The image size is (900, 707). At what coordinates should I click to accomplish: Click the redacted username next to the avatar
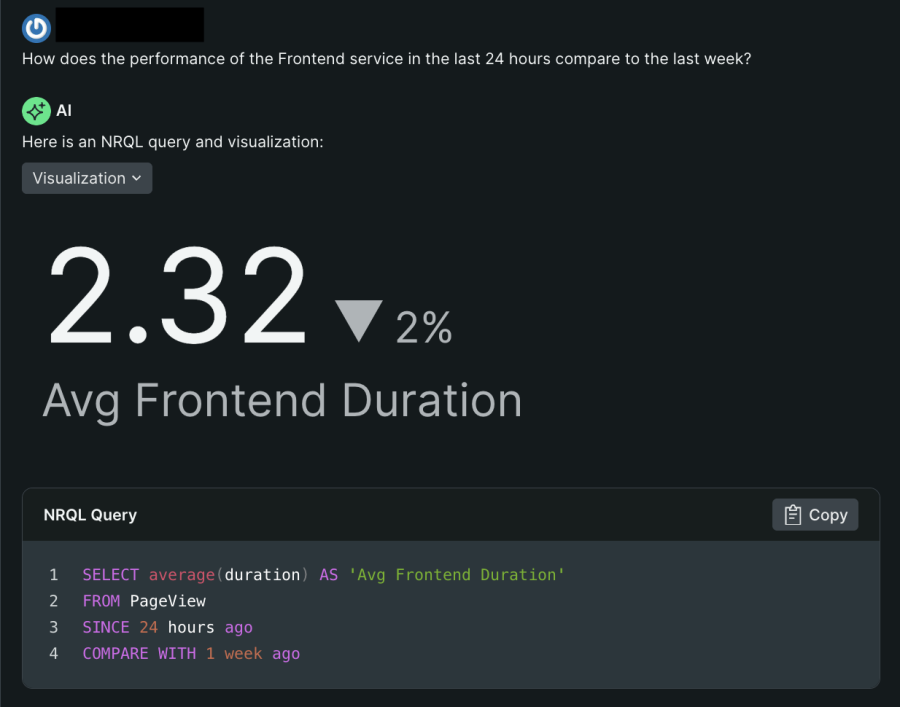coord(129,25)
